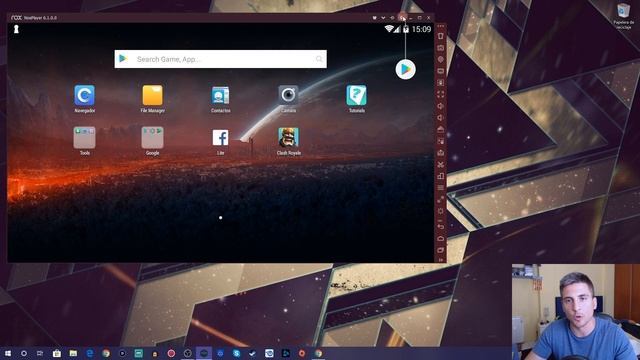Image resolution: width=640 pixels, height=360 pixels.
Task: Start the Clash Royale game
Action: pos(288,137)
